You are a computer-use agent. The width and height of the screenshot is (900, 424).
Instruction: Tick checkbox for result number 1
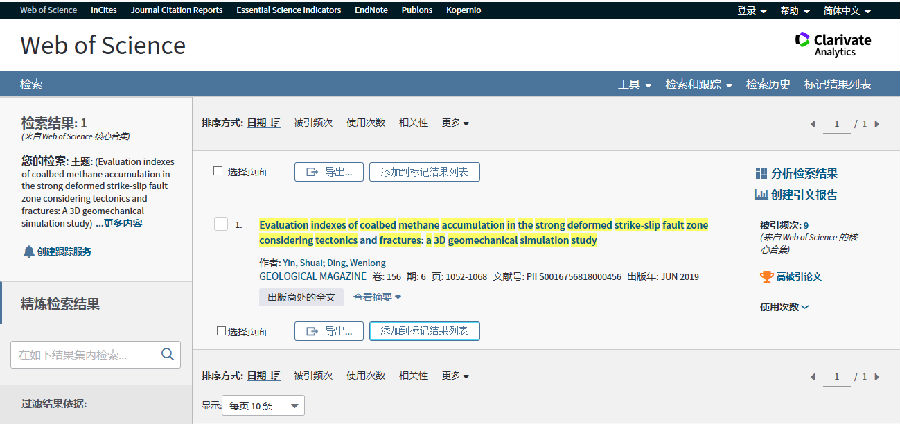click(220, 224)
